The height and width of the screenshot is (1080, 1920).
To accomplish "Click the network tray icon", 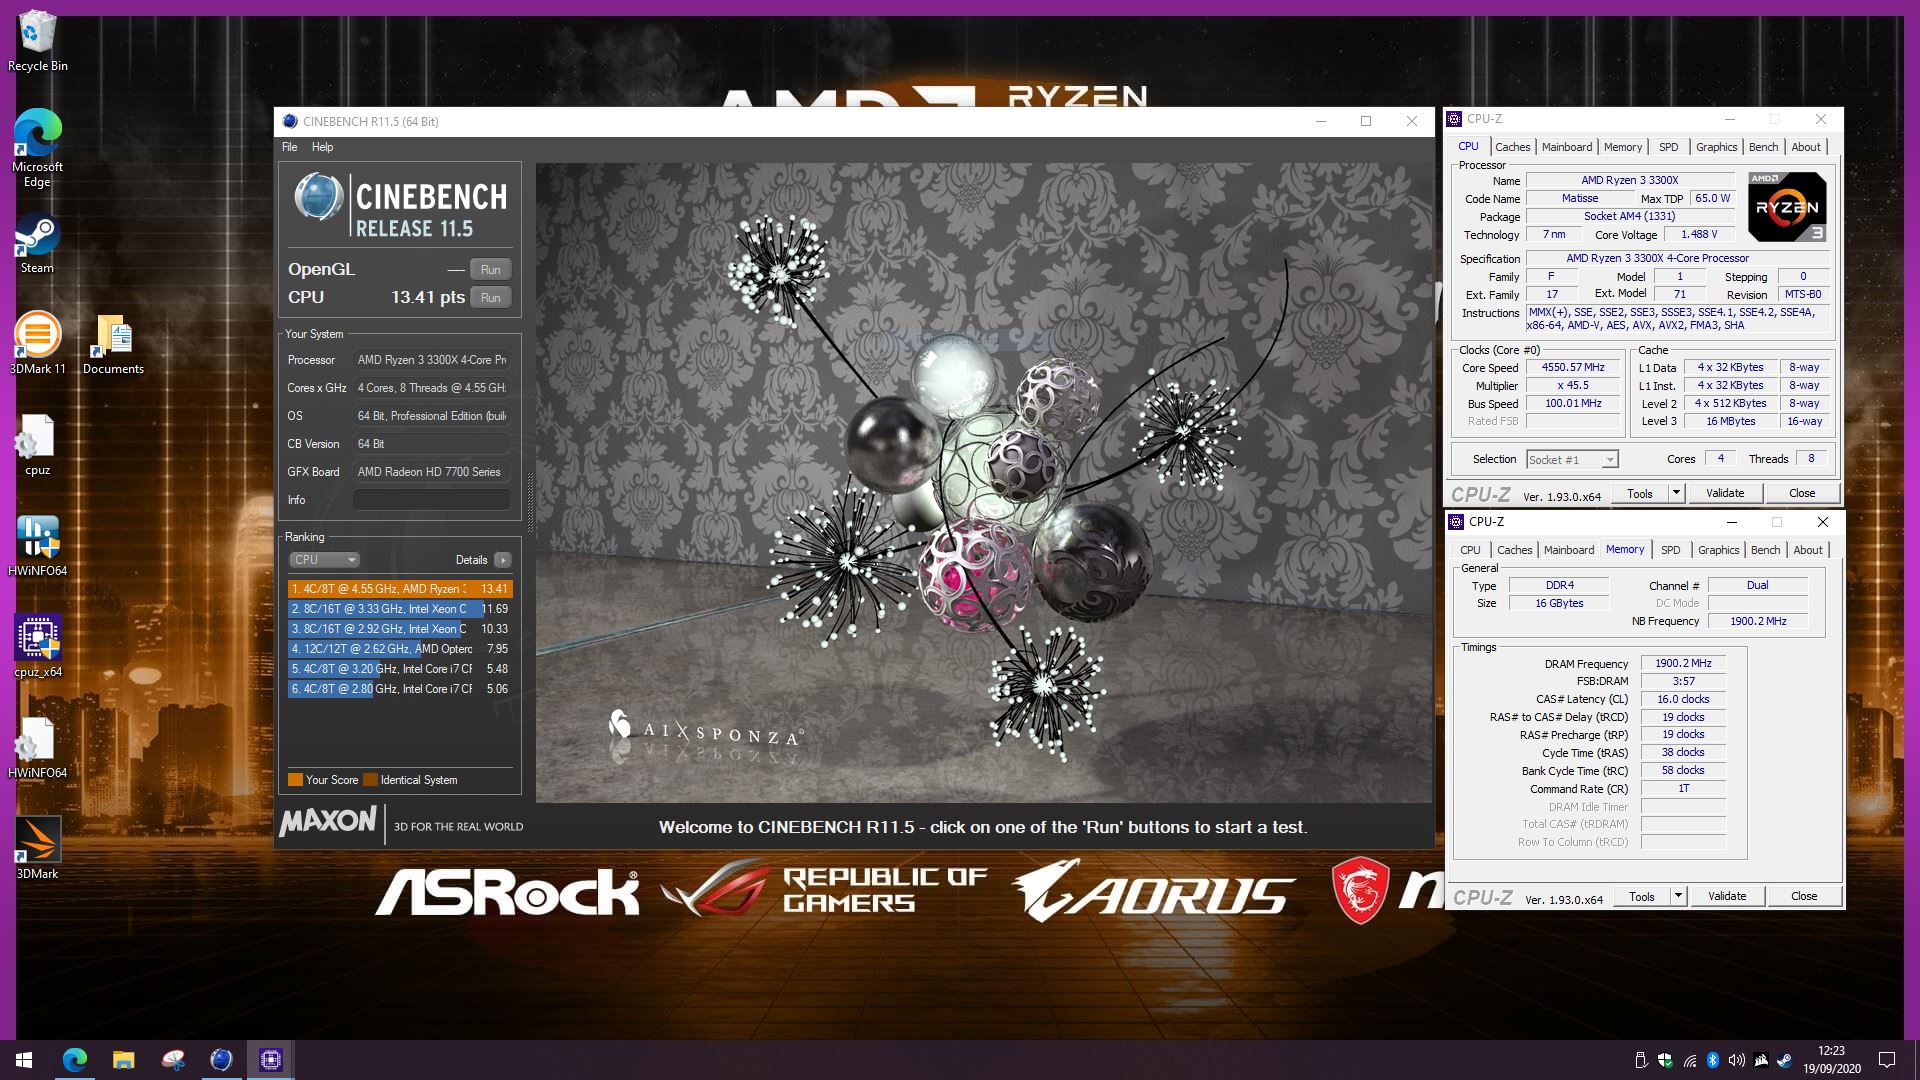I will (x=1689, y=1060).
